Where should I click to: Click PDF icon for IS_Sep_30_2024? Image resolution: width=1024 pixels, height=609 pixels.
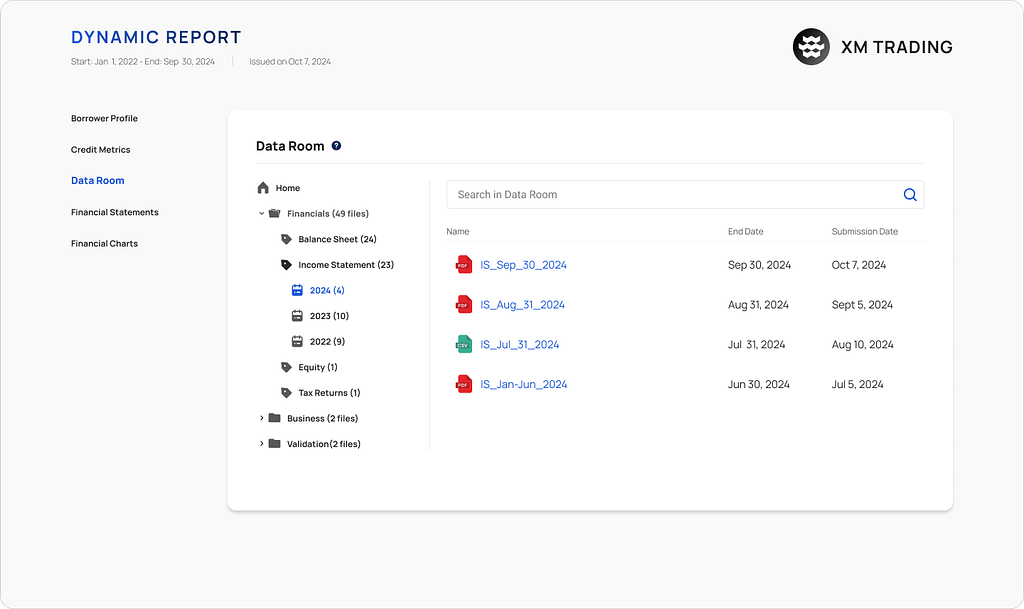[464, 264]
